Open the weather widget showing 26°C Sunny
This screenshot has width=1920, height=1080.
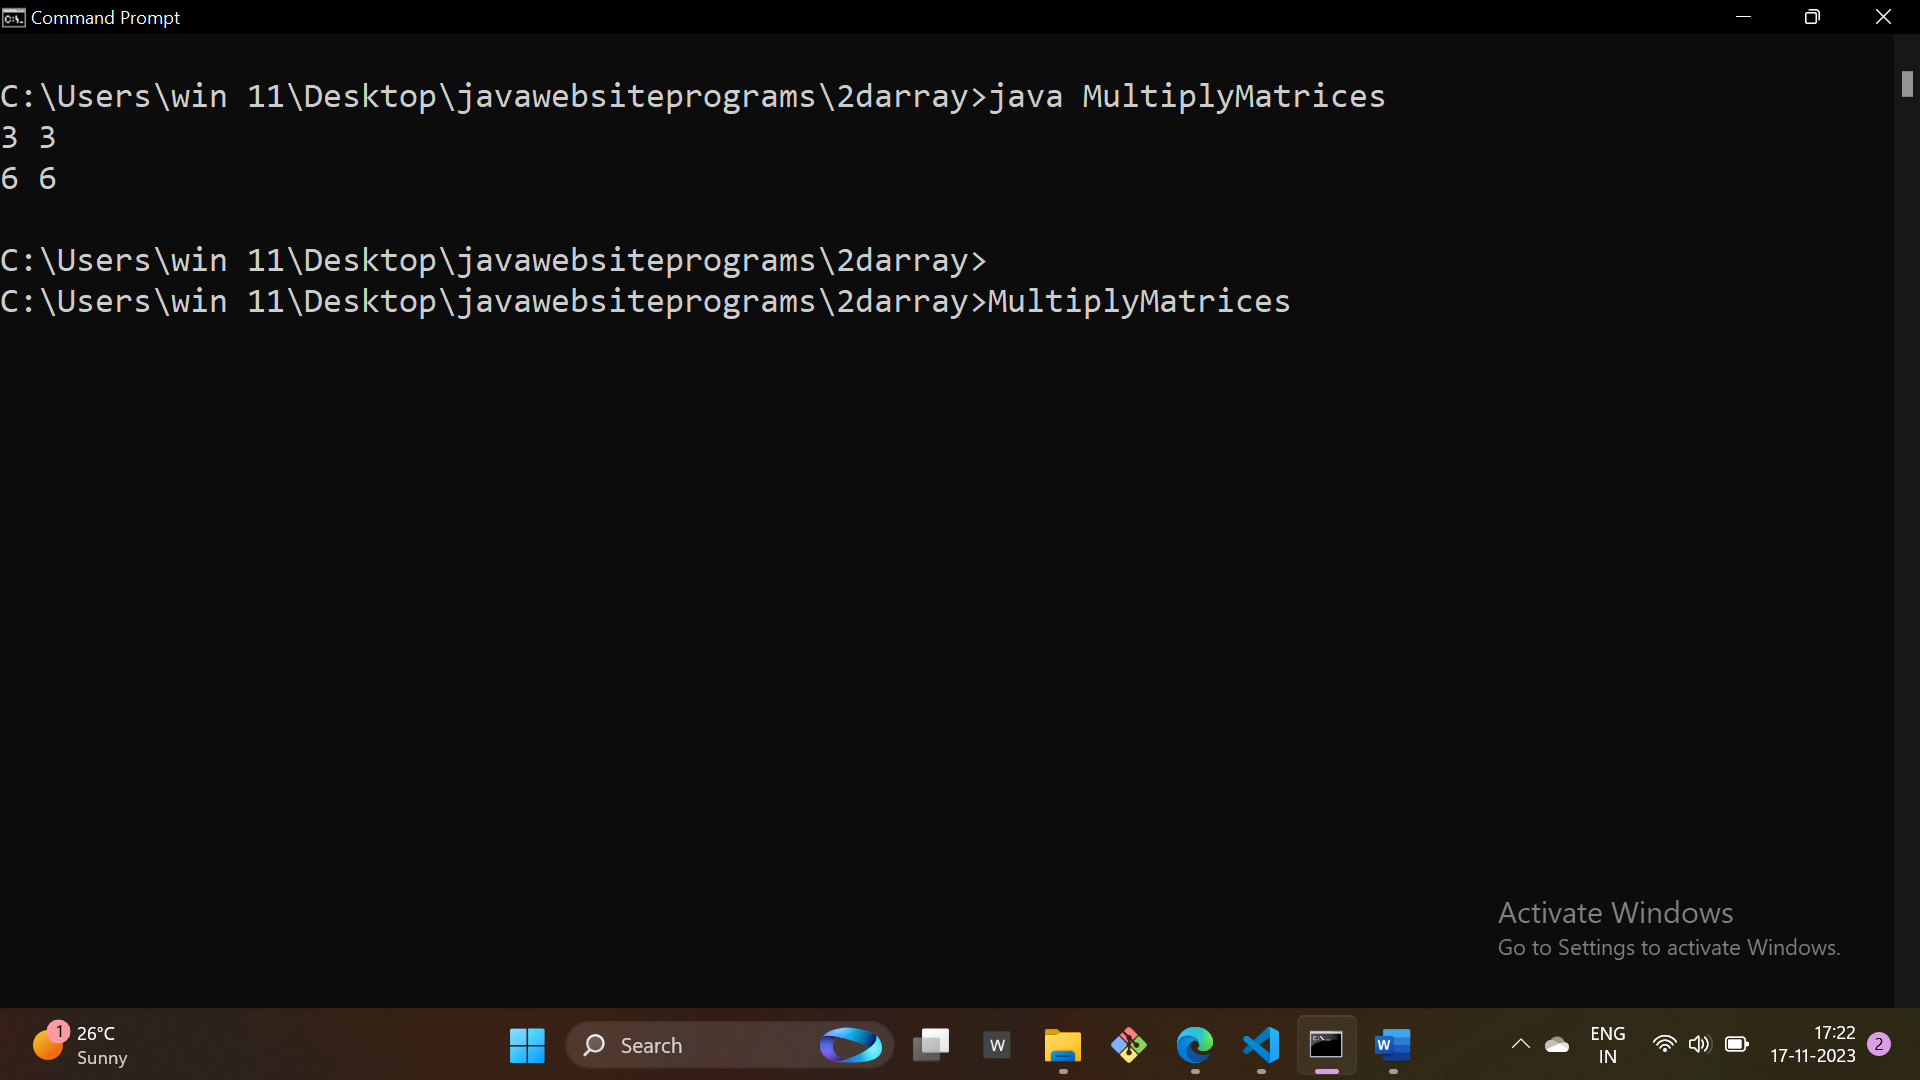coord(80,1045)
